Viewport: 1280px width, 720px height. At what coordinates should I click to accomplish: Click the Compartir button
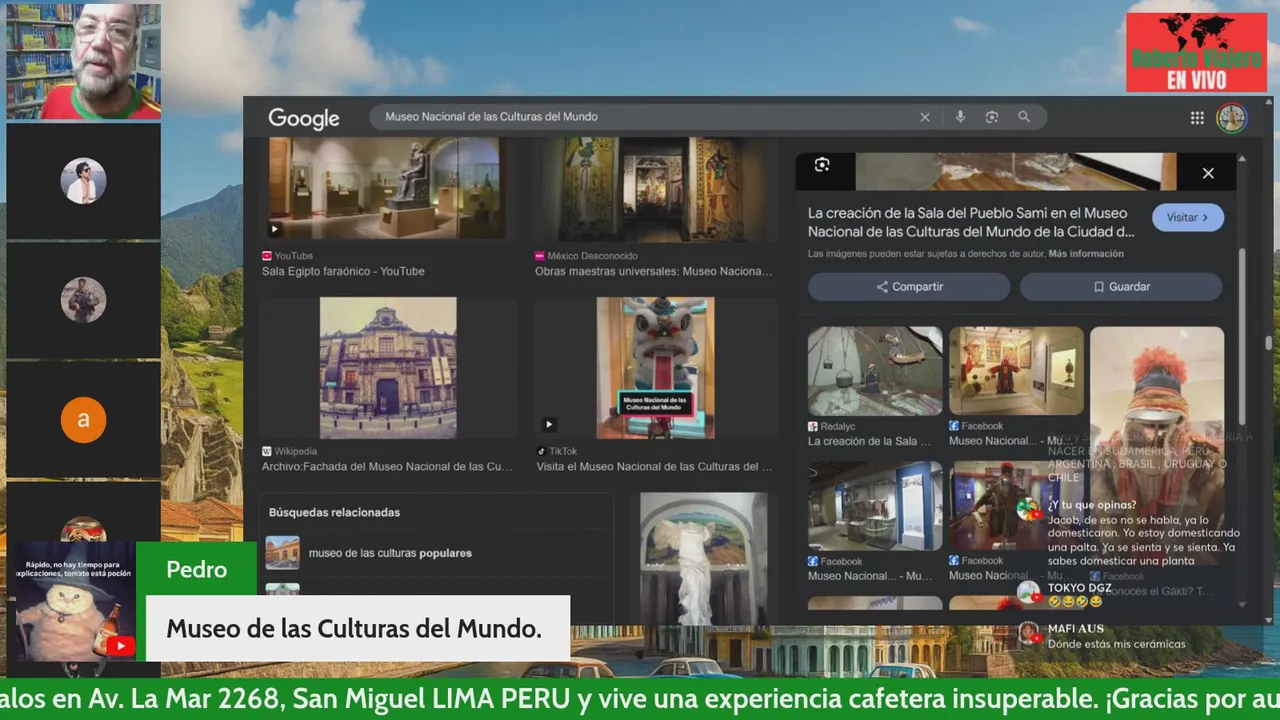[909, 287]
